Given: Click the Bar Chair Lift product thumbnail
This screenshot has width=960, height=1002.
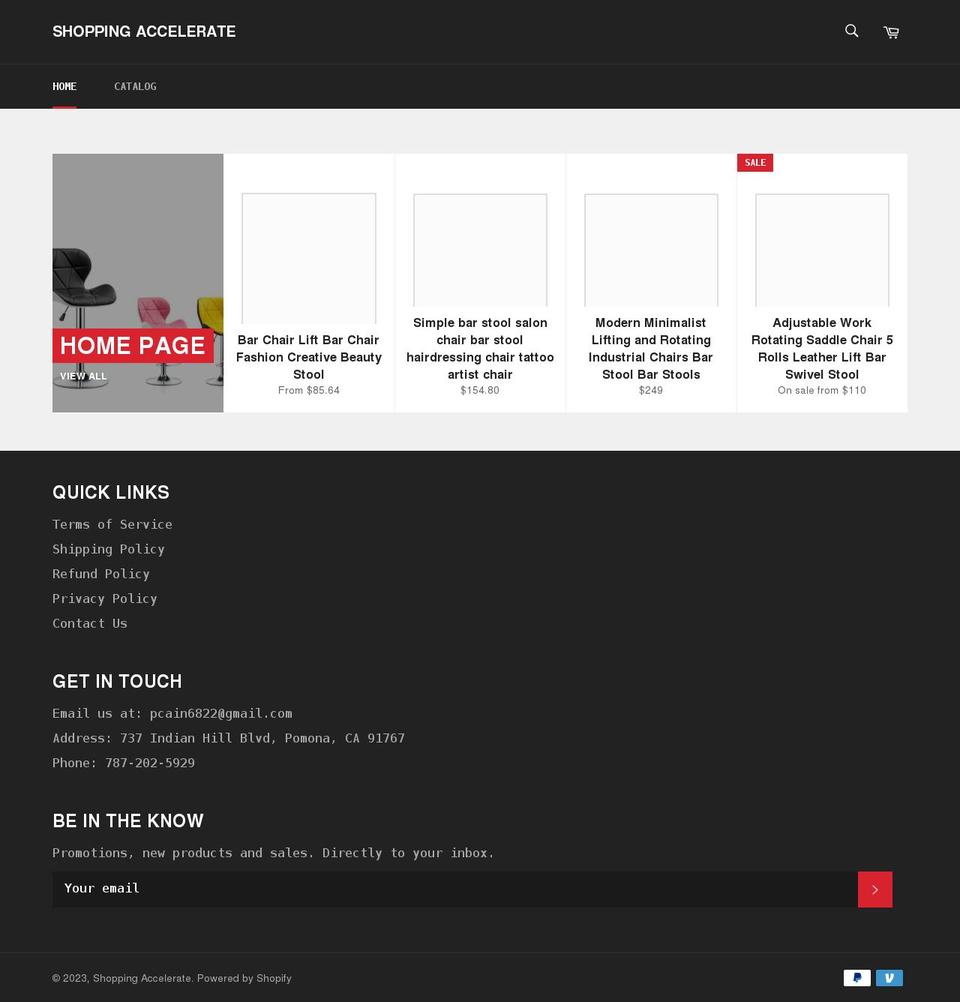Looking at the screenshot, I should (x=309, y=258).
